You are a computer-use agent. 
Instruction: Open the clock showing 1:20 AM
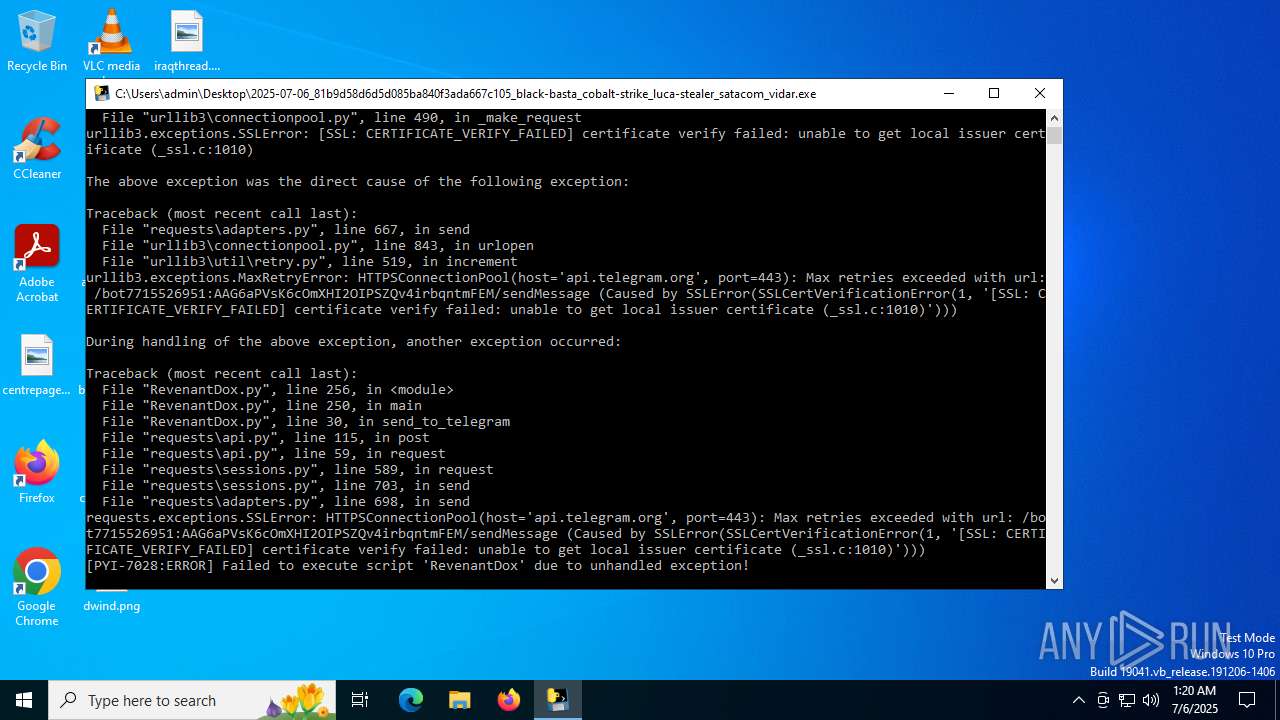[x=1193, y=700]
